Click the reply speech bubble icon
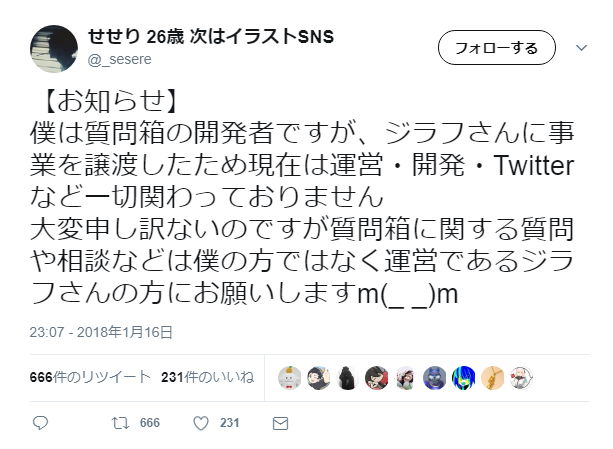613x449 pixels. click(40, 423)
